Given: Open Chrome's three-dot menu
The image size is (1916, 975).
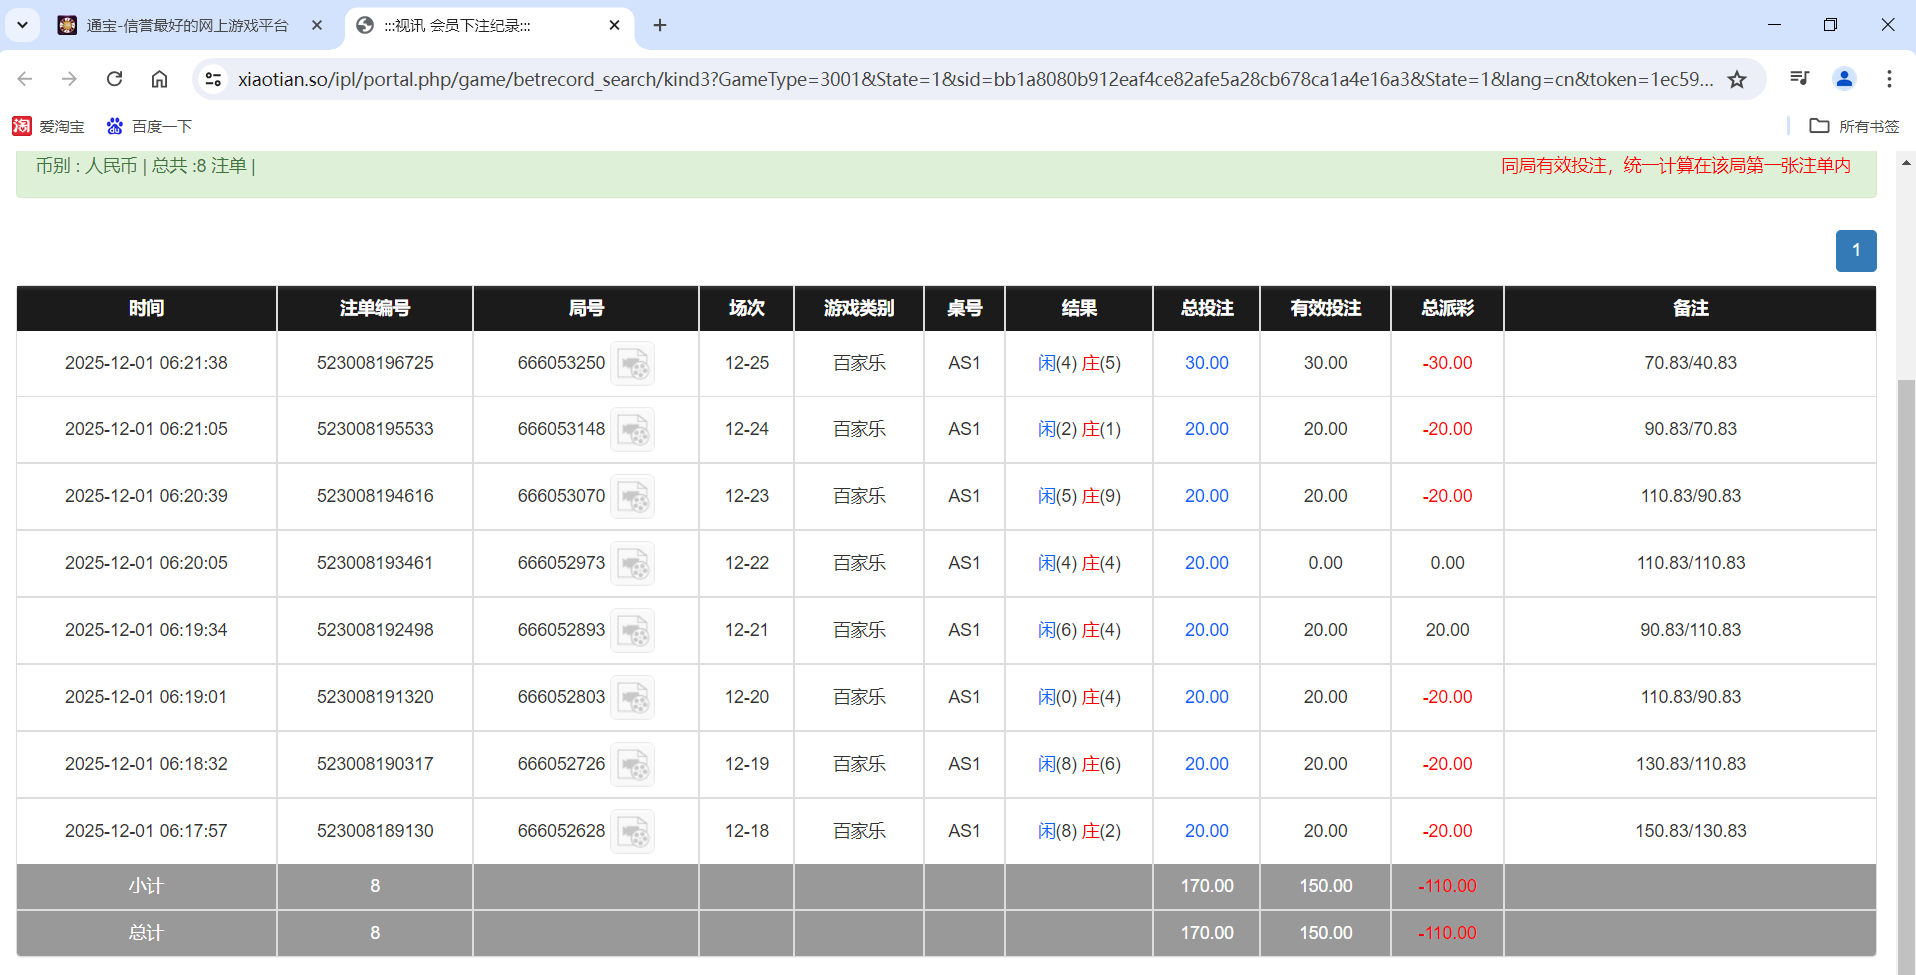Looking at the screenshot, I should coord(1889,79).
